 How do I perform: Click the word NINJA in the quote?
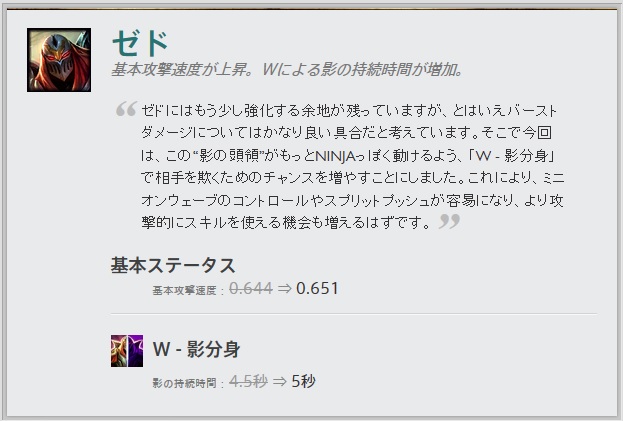(335, 156)
